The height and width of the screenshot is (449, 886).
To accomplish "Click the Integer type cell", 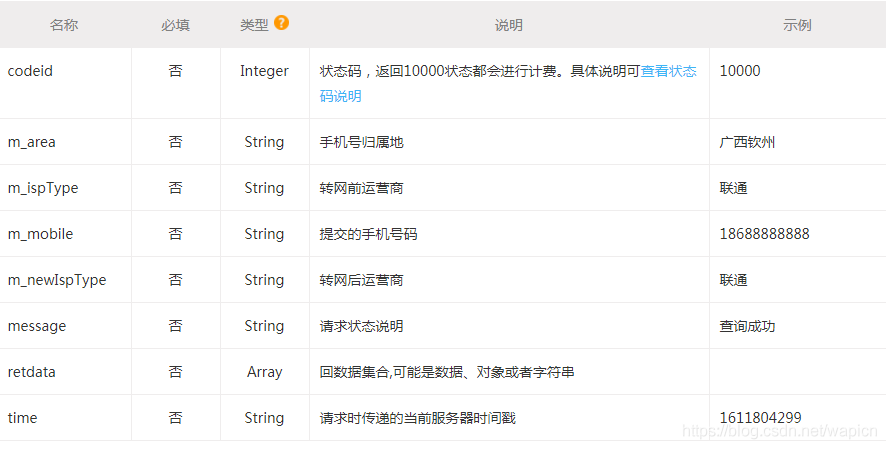I will click(264, 71).
